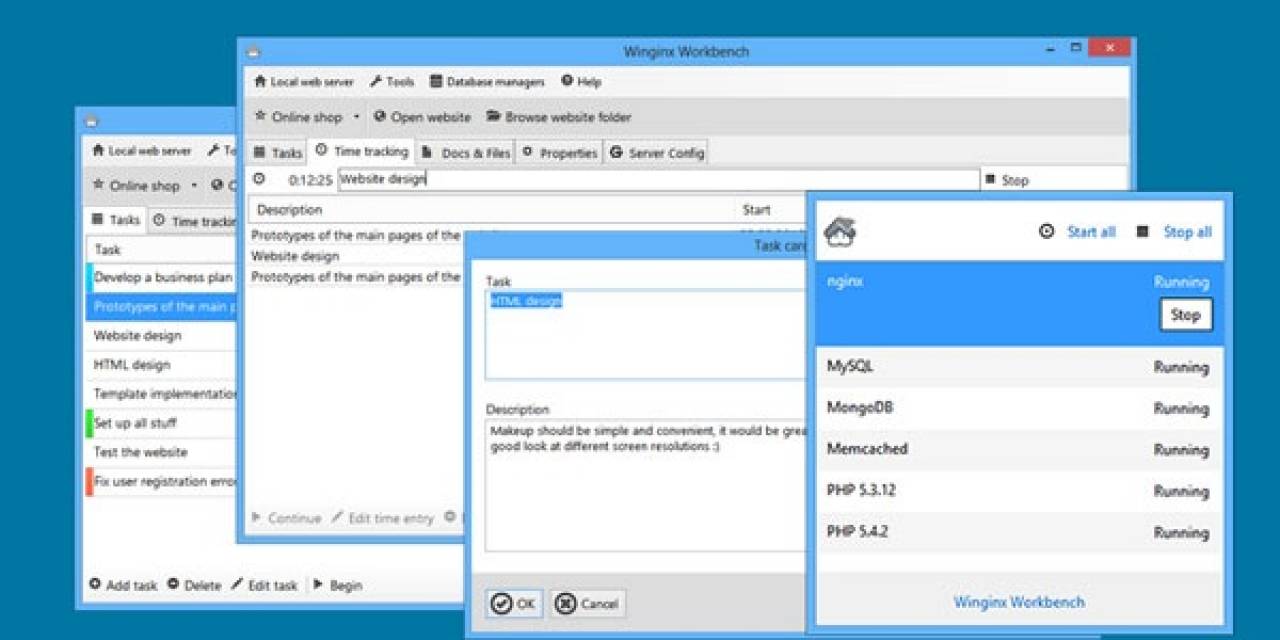
Task: Click Start all services
Action: 1090,231
